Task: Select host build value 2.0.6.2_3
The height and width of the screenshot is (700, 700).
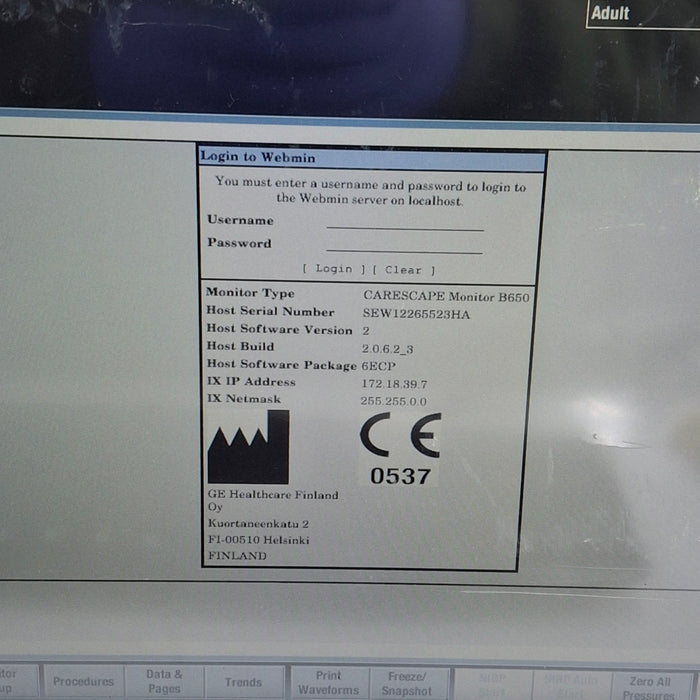Action: (388, 349)
